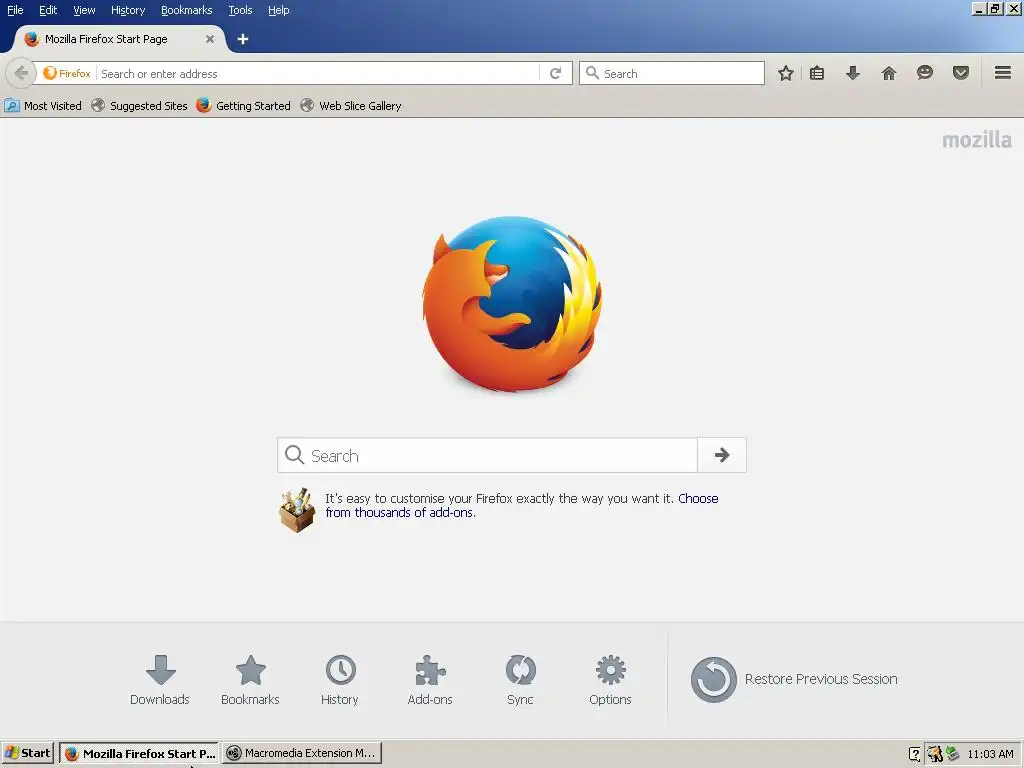Switch to Macromedia Extension Manager taskbar item
Image resolution: width=1024 pixels, height=768 pixels.
[x=302, y=753]
